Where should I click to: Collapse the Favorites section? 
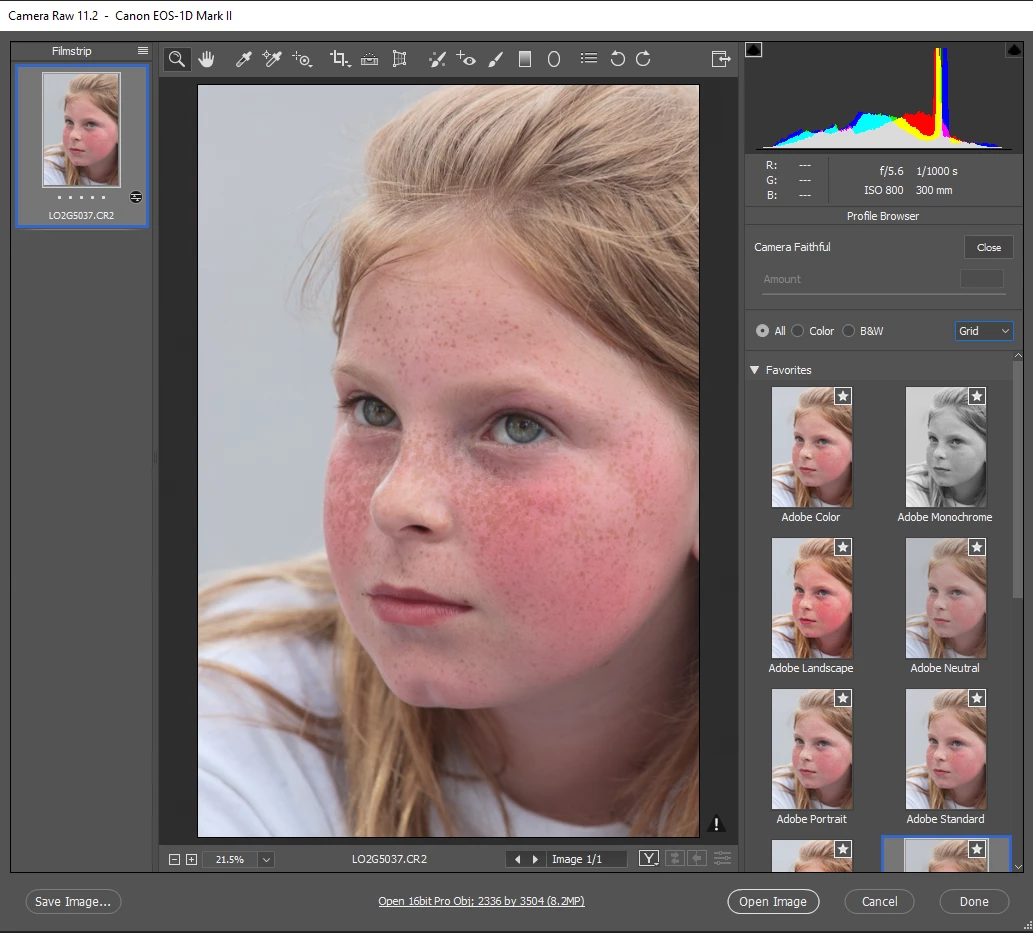(755, 370)
